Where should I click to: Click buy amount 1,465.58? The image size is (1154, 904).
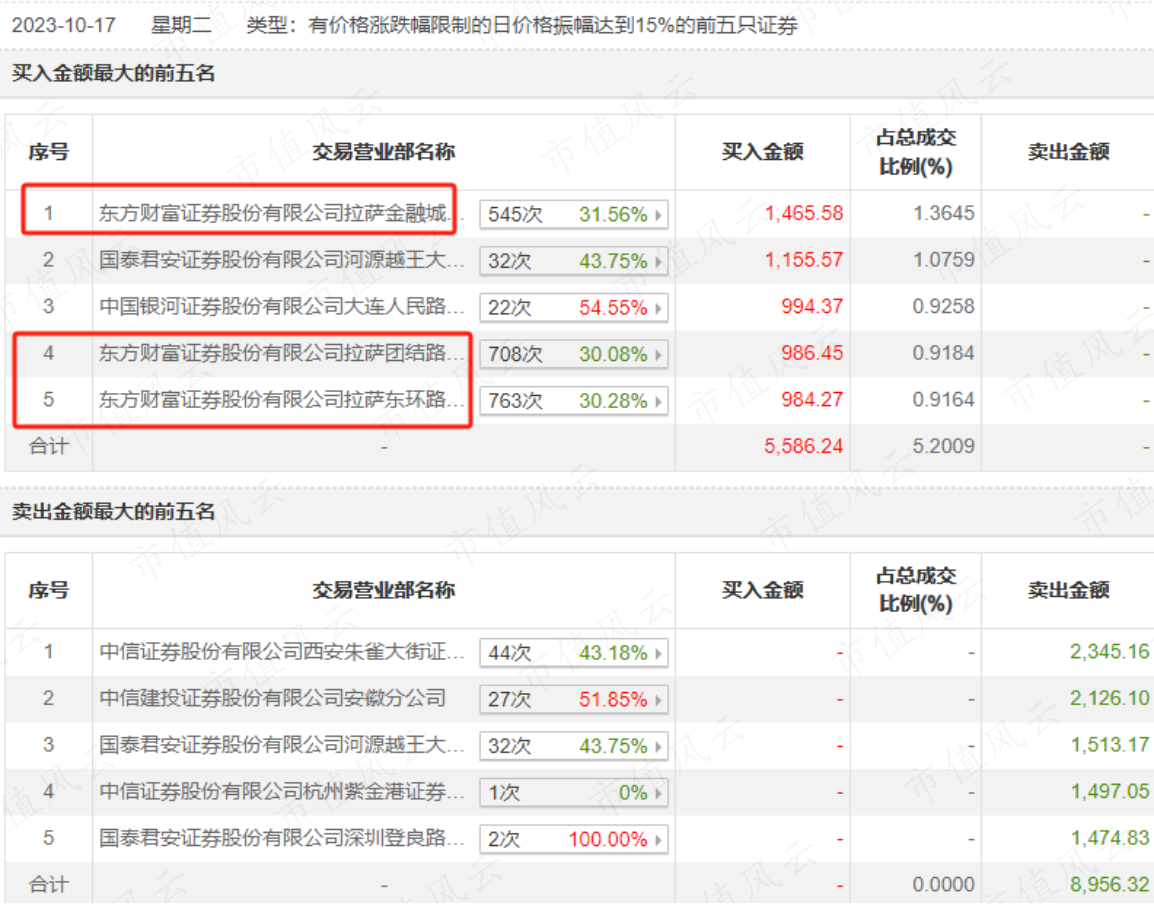pos(804,213)
